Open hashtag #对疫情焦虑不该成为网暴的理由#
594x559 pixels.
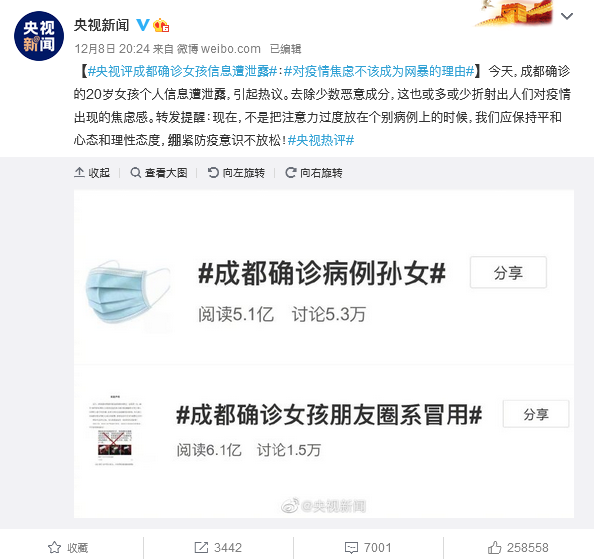tap(379, 71)
